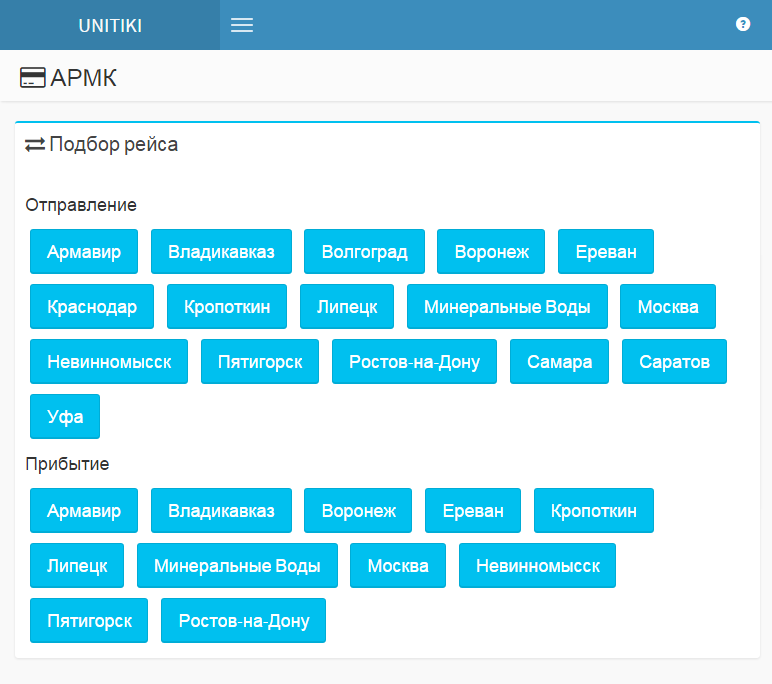The height and width of the screenshot is (684, 772).
Task: Click the arrows icon beside Подбор рейса
Action: pos(35,144)
